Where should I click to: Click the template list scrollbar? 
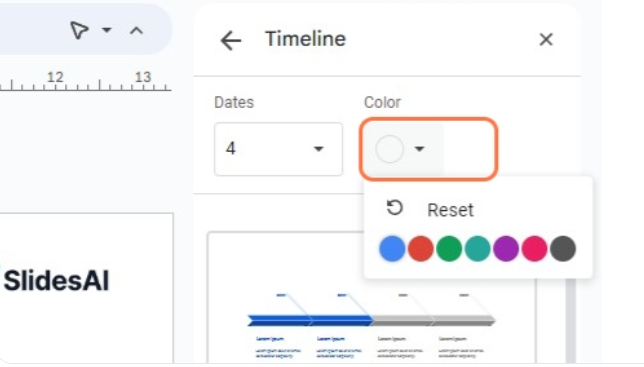click(570, 322)
